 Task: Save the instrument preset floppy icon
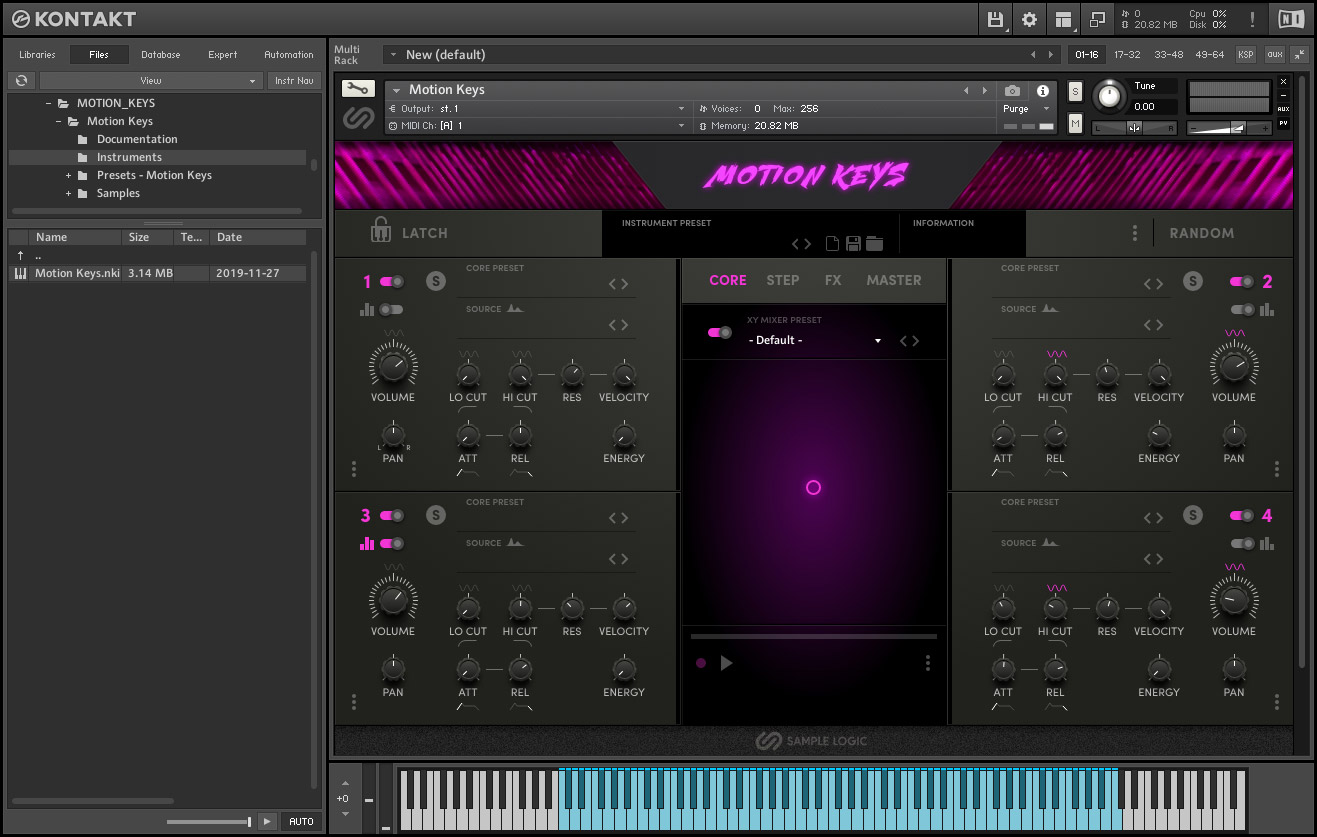tap(853, 243)
